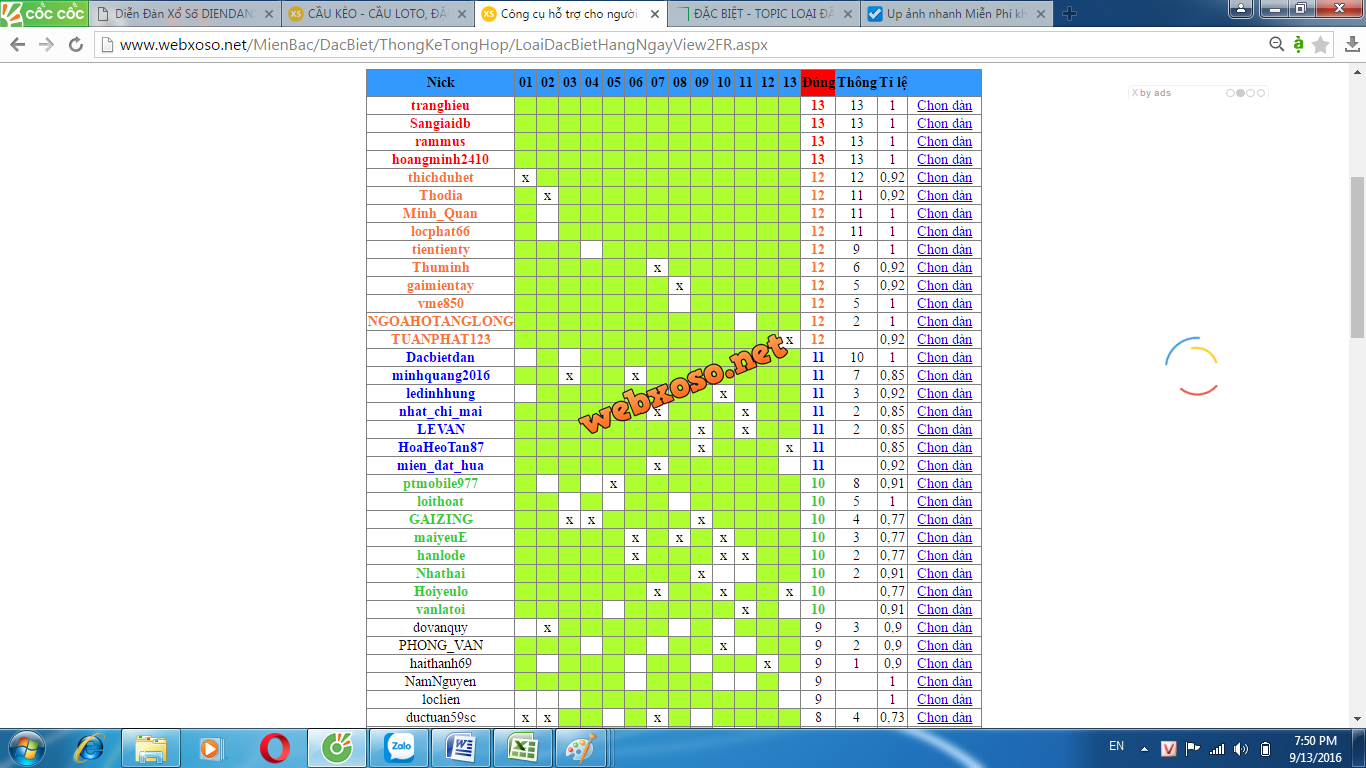This screenshot has height=768, width=1366.
Task: Open the media player taskbar icon
Action: [x=211, y=748]
